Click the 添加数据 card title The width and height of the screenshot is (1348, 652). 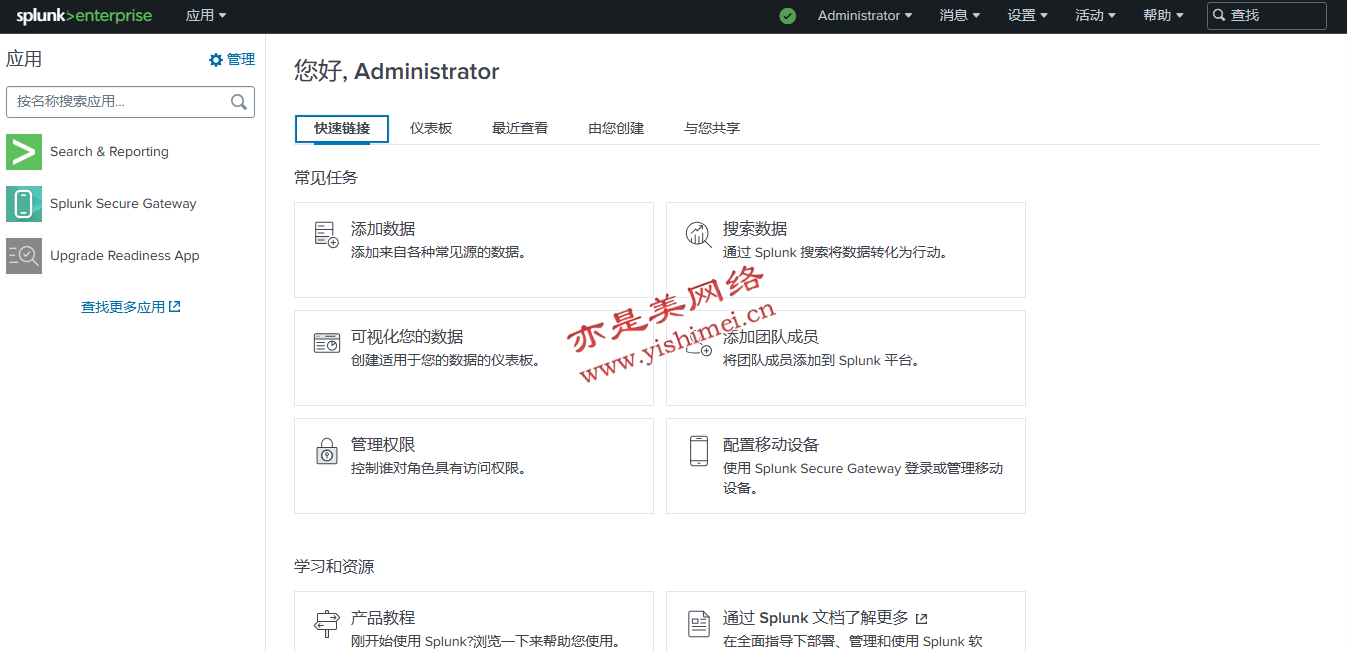(x=383, y=229)
